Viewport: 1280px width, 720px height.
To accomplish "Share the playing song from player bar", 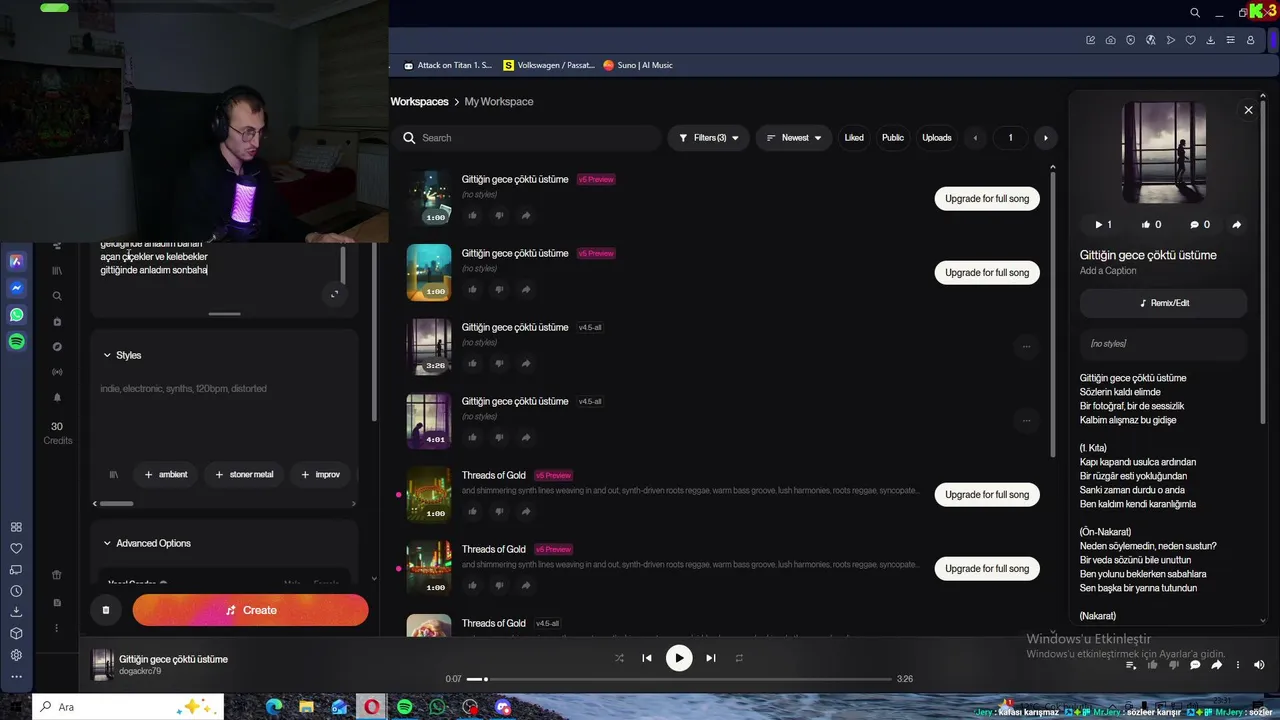I will (1217, 665).
